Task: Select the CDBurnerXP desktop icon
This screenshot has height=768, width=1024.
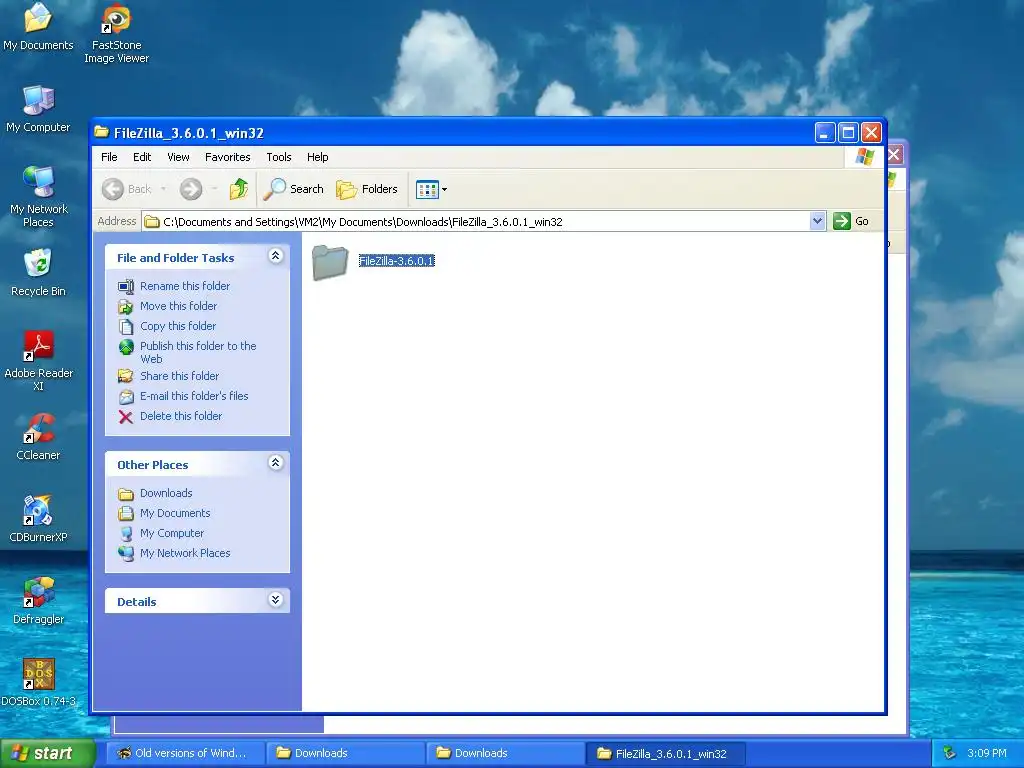Action: (x=38, y=519)
